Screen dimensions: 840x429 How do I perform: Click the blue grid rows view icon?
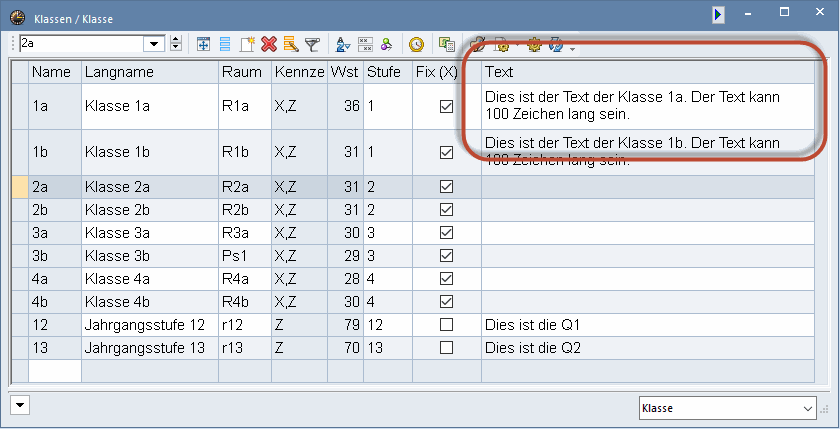pyautogui.click(x=225, y=44)
